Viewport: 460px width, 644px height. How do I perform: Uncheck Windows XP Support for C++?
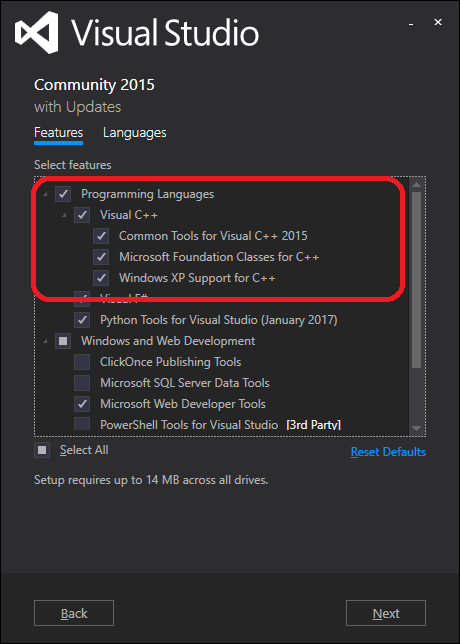[101, 278]
